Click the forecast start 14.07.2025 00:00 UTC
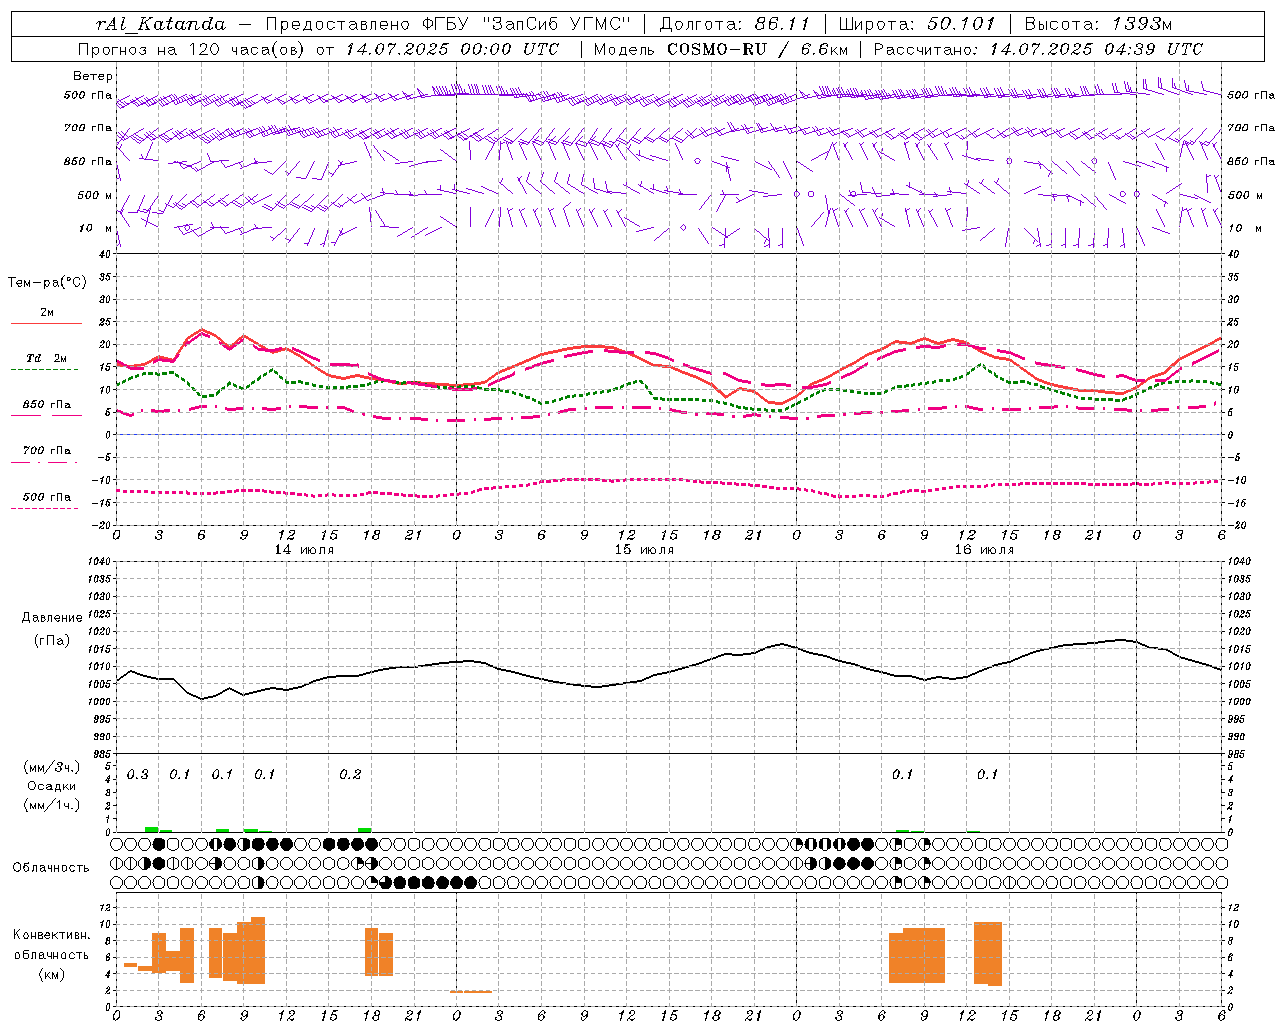 pyautogui.click(x=452, y=49)
